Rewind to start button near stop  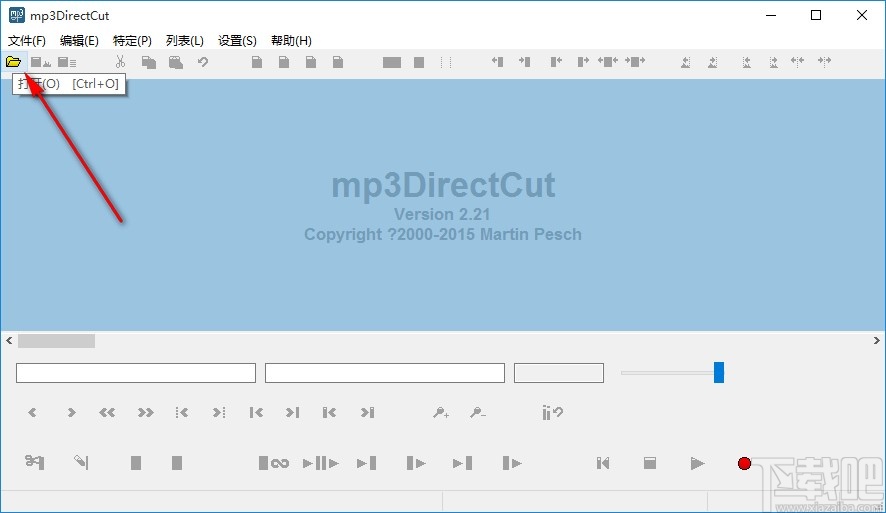pos(603,463)
